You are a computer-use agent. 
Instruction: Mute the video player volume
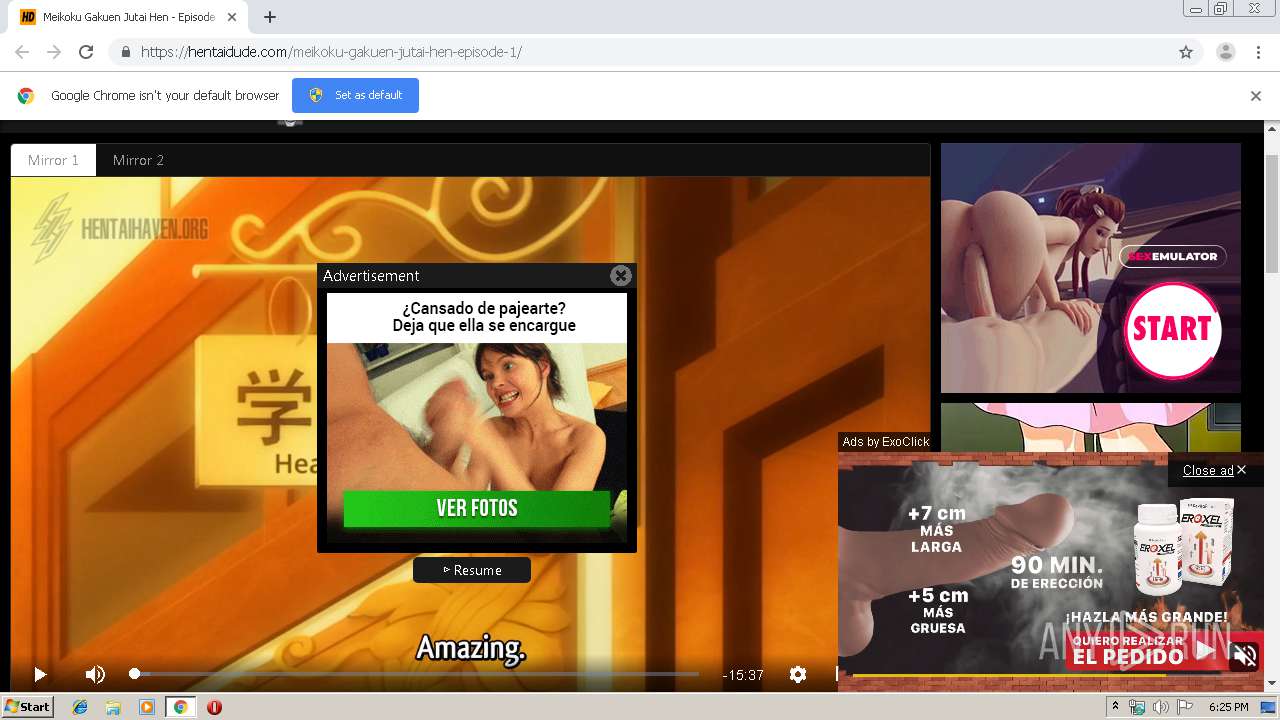(95, 675)
